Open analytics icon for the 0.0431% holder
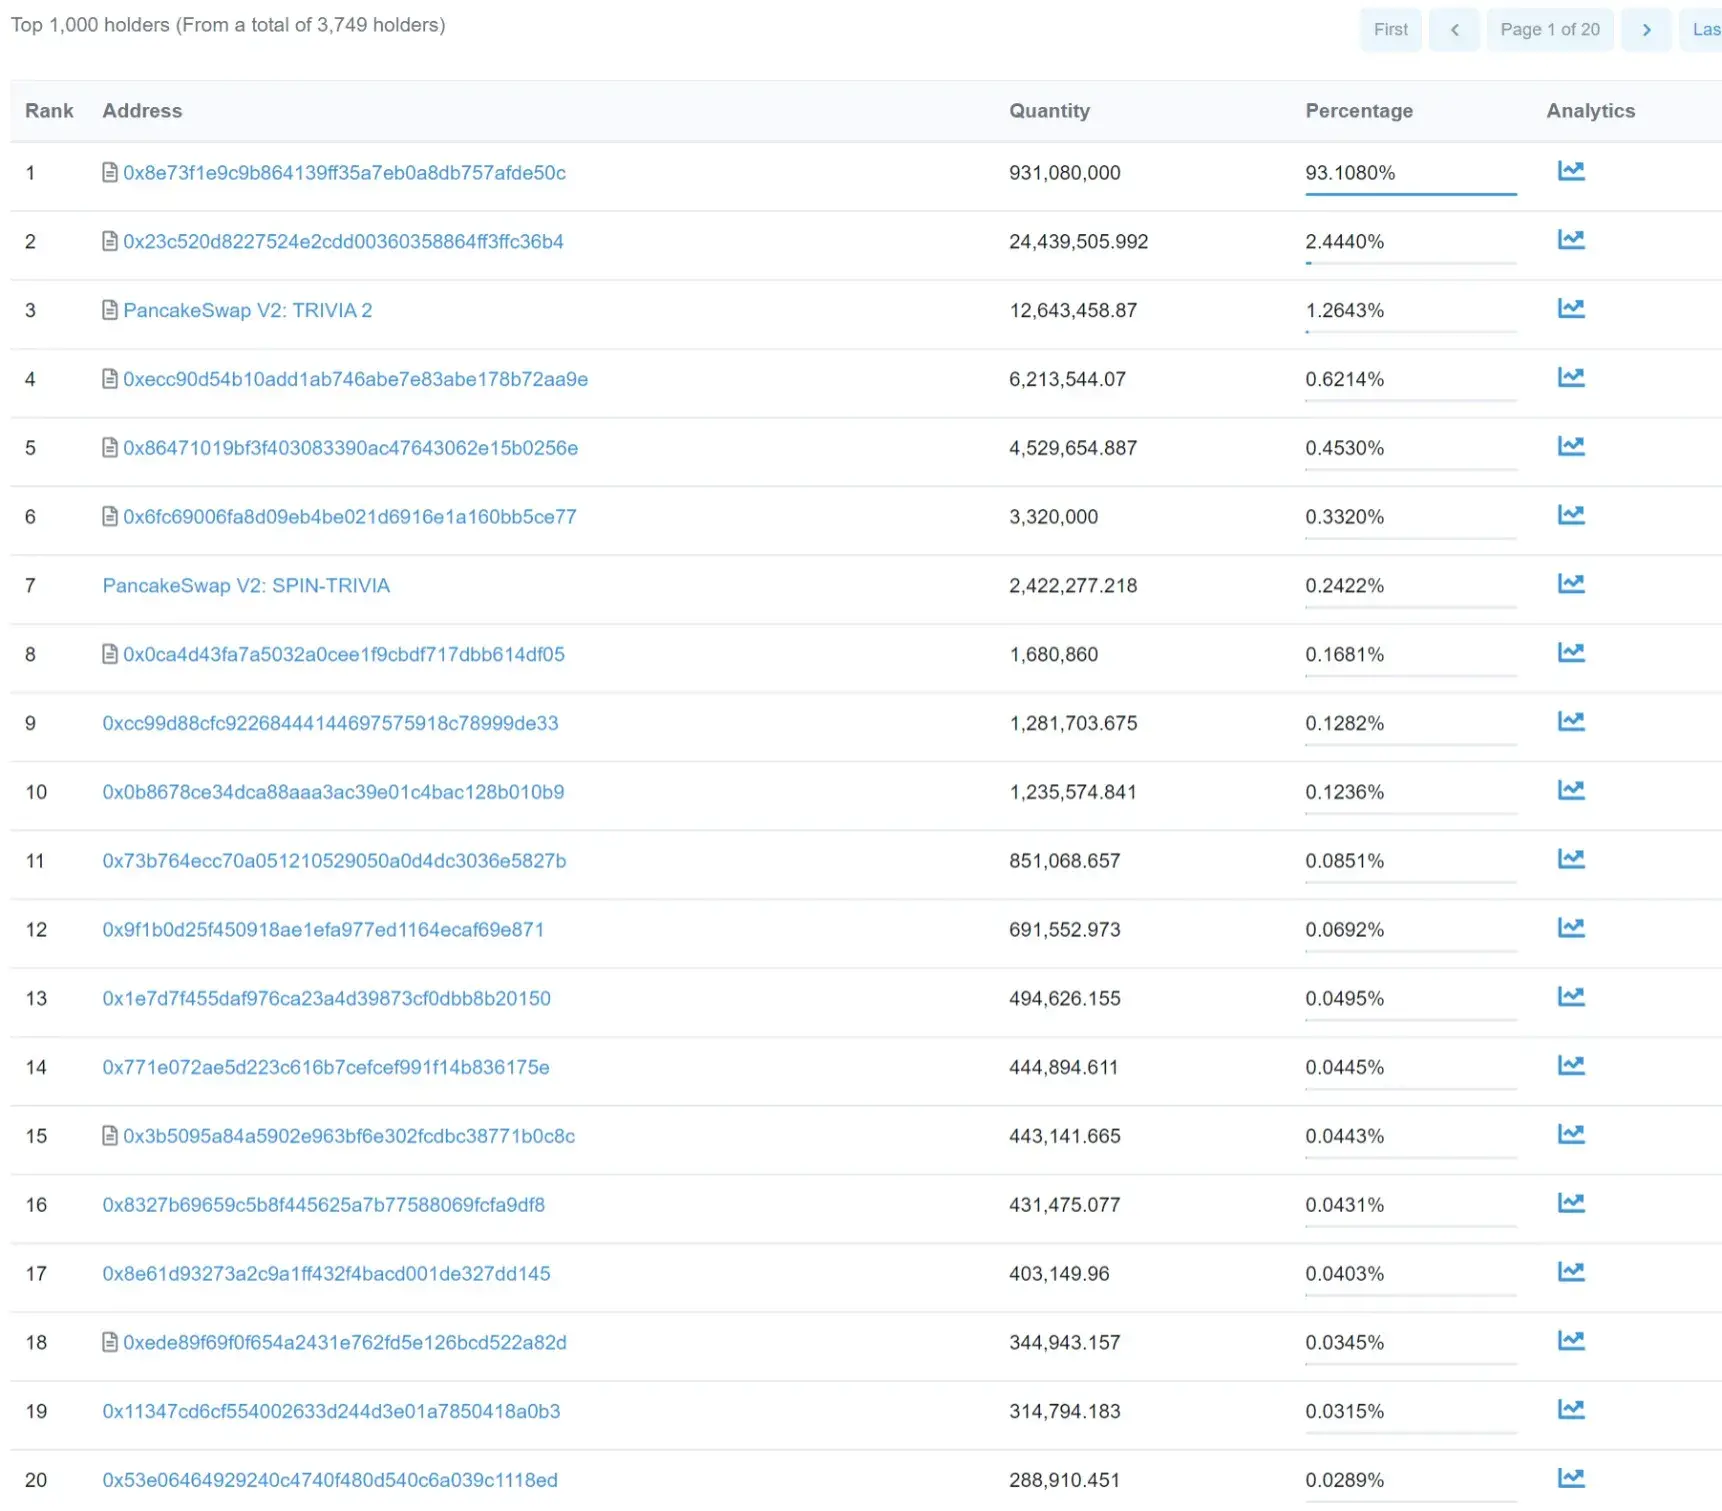Image resolution: width=1722 pixels, height=1511 pixels. (x=1570, y=1204)
